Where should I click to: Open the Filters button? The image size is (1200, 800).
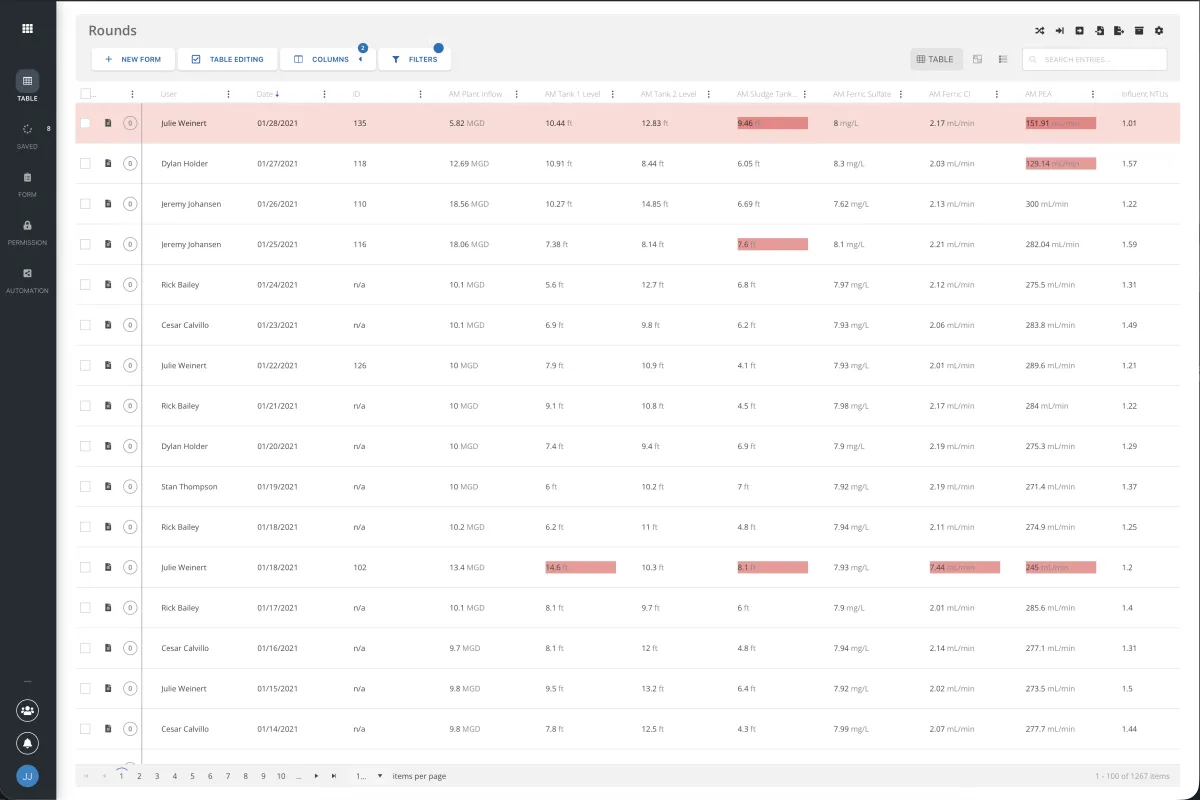414,59
